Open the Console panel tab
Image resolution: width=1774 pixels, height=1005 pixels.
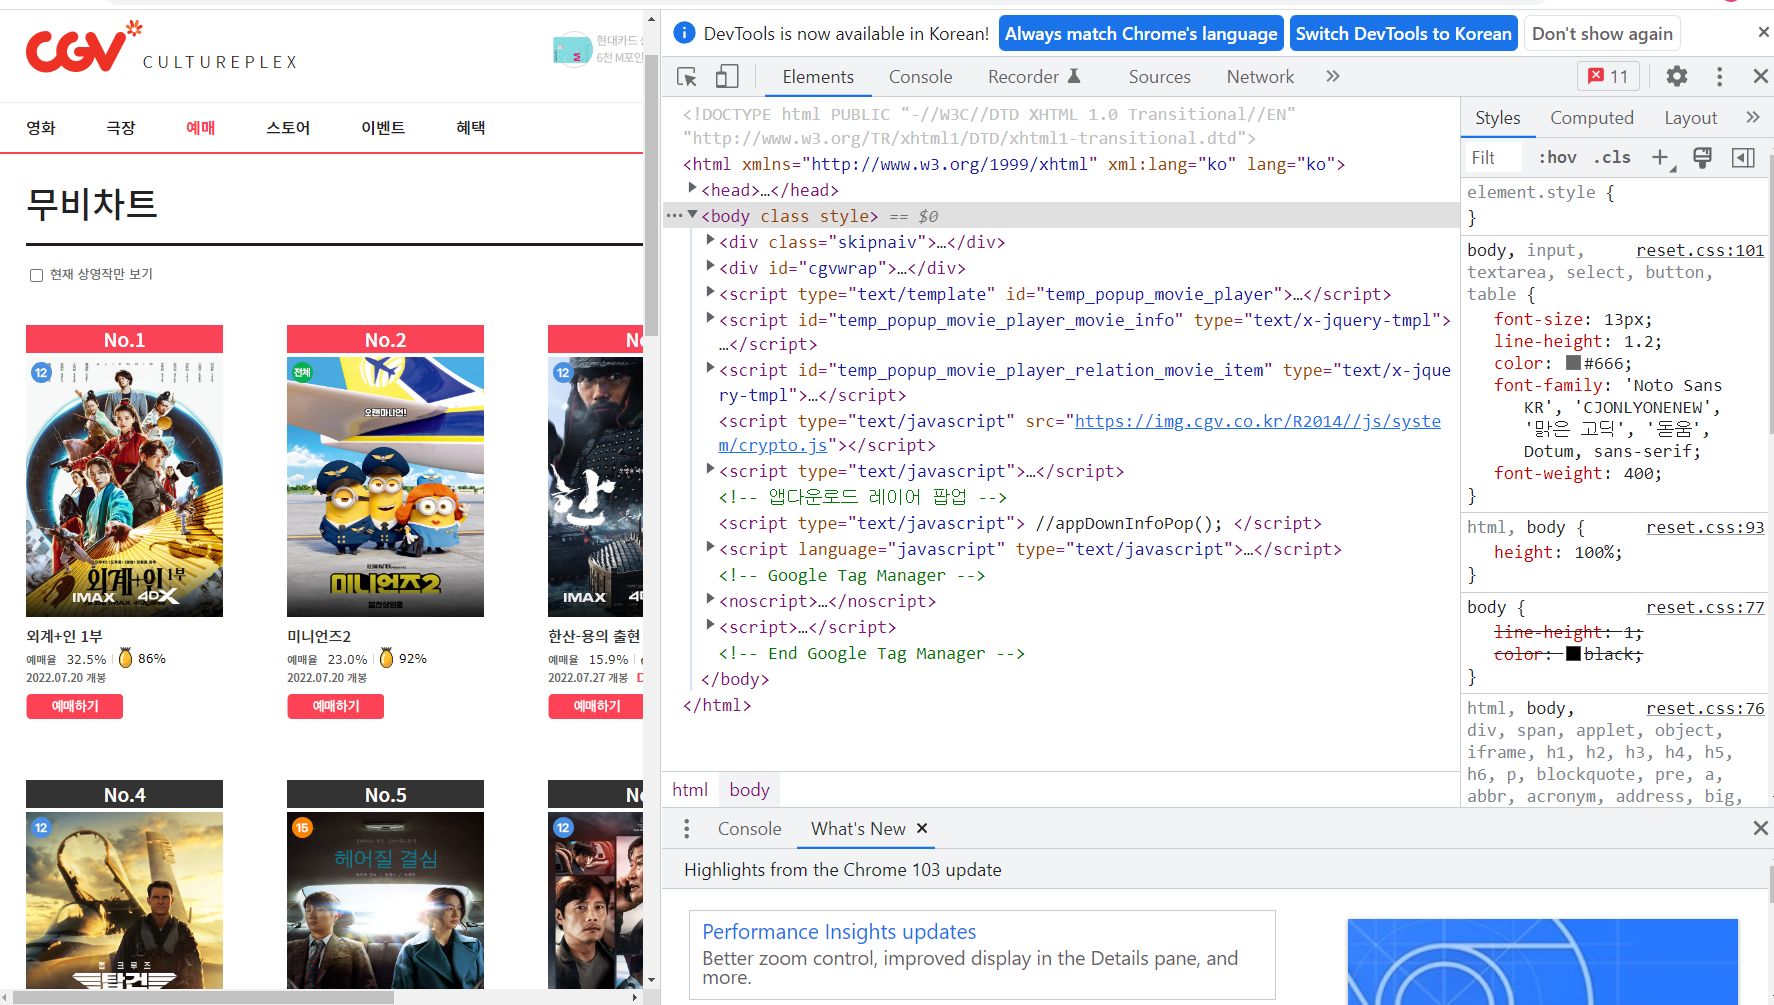click(920, 77)
